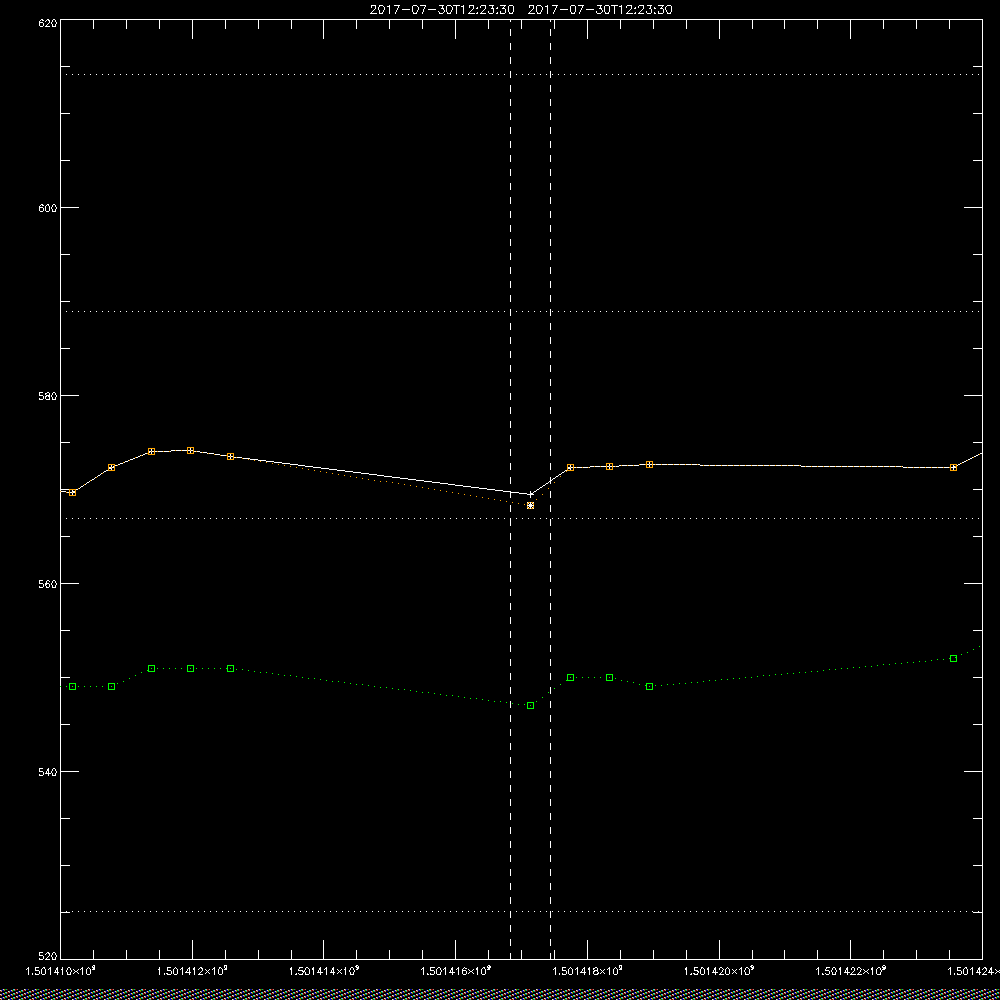Click the 1.501420×10⁹ x-axis label

(719, 971)
